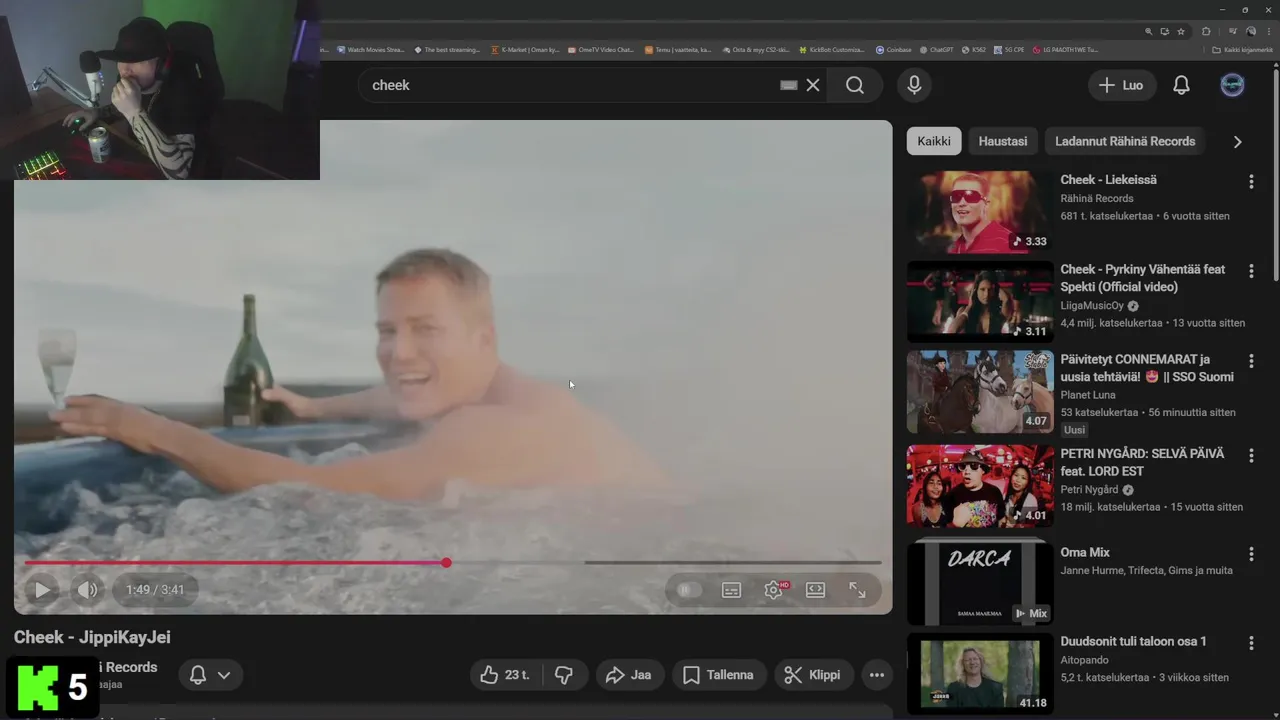Viewport: 1280px width, 720px height.
Task: Bookmark this page with the star icon
Action: tap(1181, 31)
